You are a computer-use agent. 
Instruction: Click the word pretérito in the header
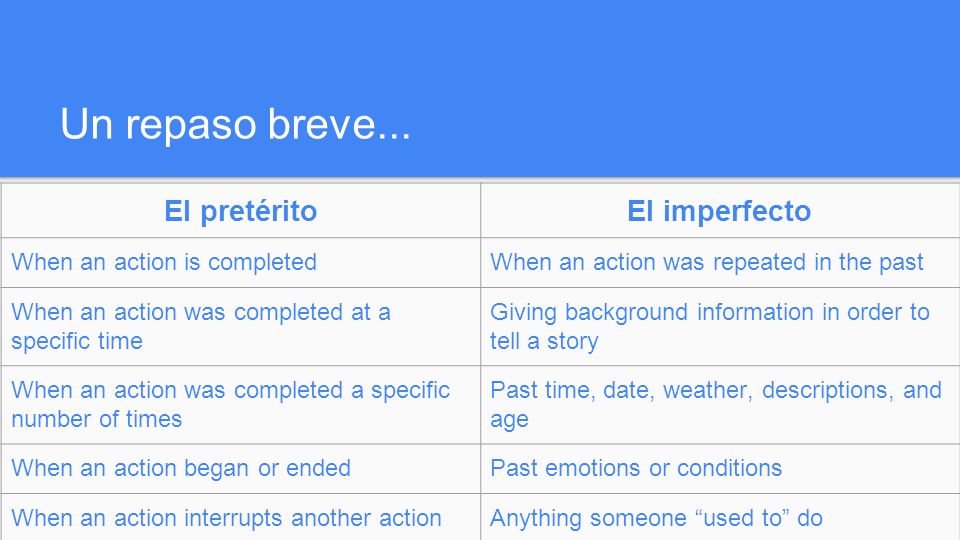point(258,211)
